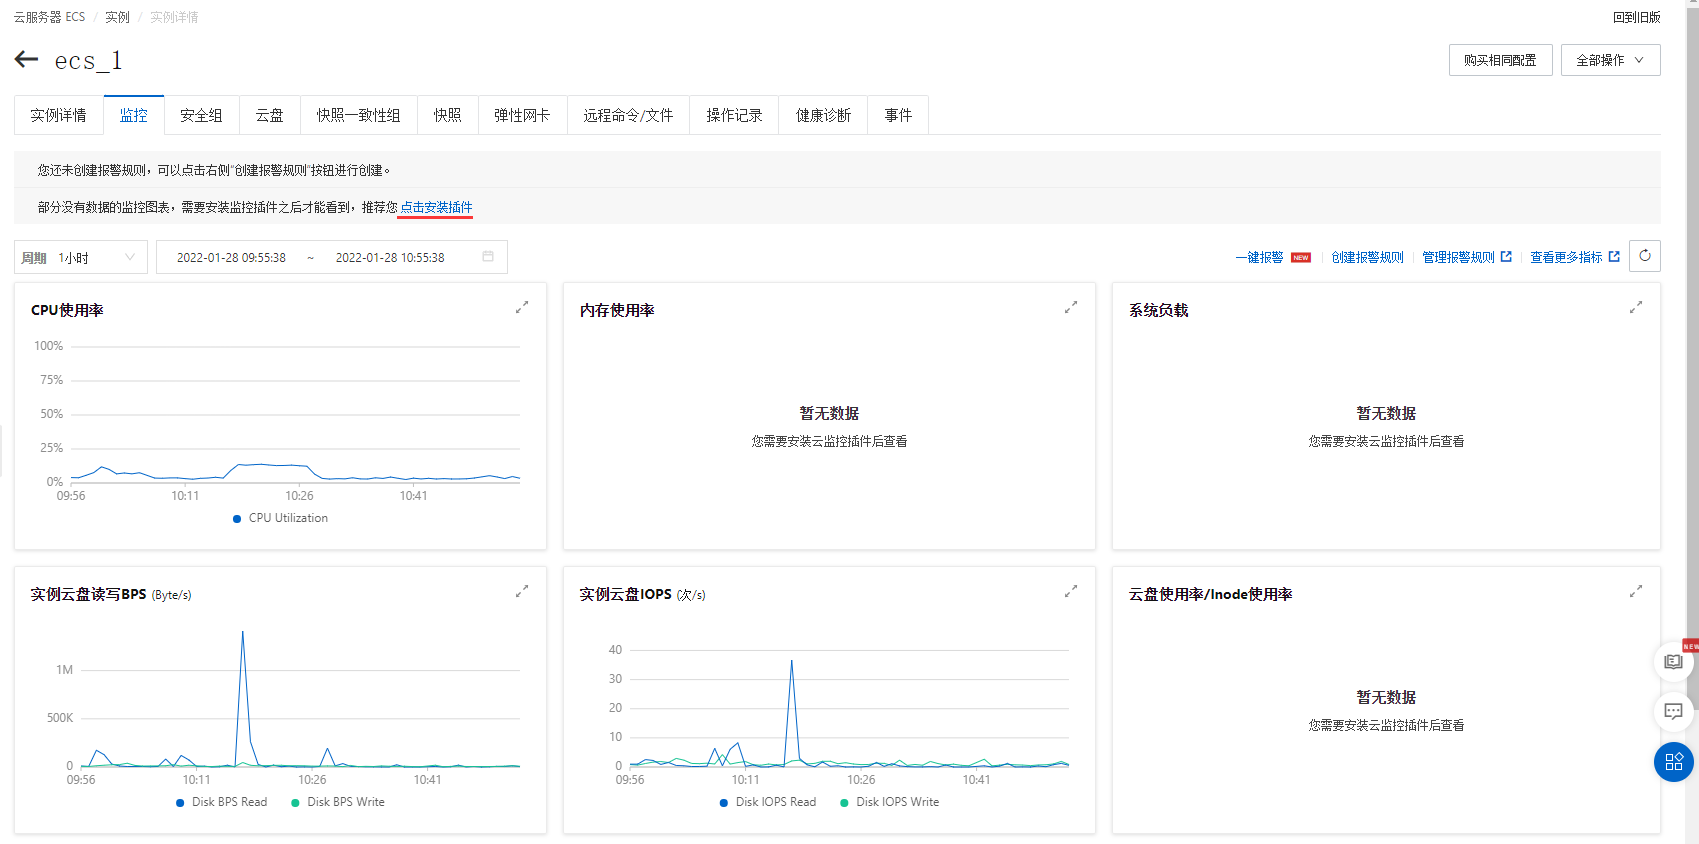The image size is (1699, 844).
Task: Expand the 实例云盘IOPS chart
Action: click(1070, 592)
